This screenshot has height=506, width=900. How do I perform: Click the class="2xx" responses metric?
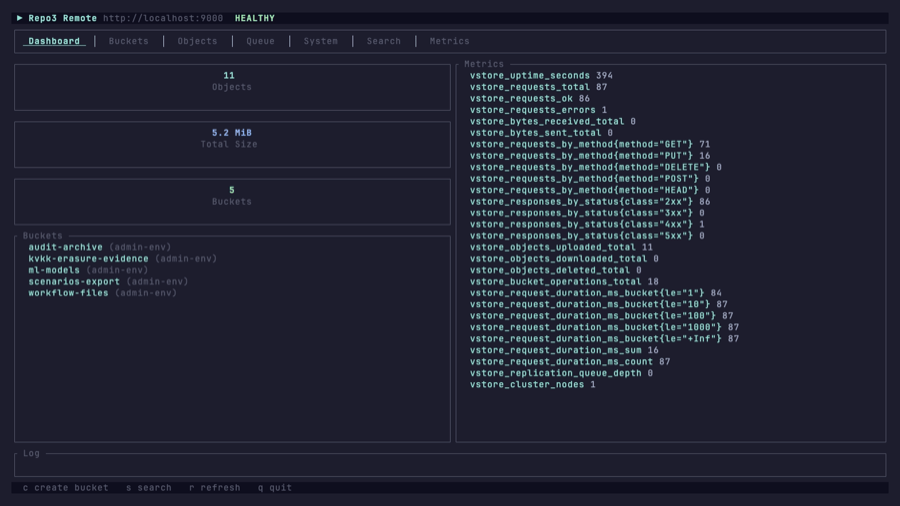[590, 202]
